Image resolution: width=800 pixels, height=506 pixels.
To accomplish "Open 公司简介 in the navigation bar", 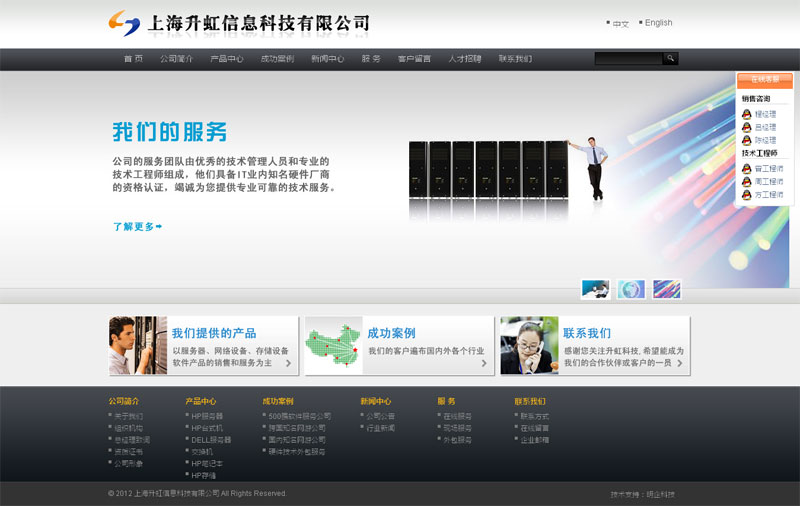I will pyautogui.click(x=177, y=59).
